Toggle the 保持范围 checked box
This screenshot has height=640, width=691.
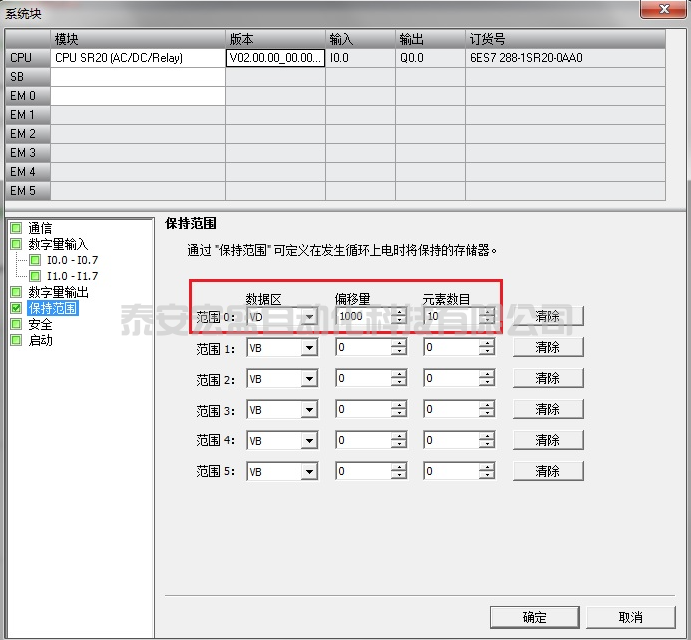pyautogui.click(x=16, y=309)
